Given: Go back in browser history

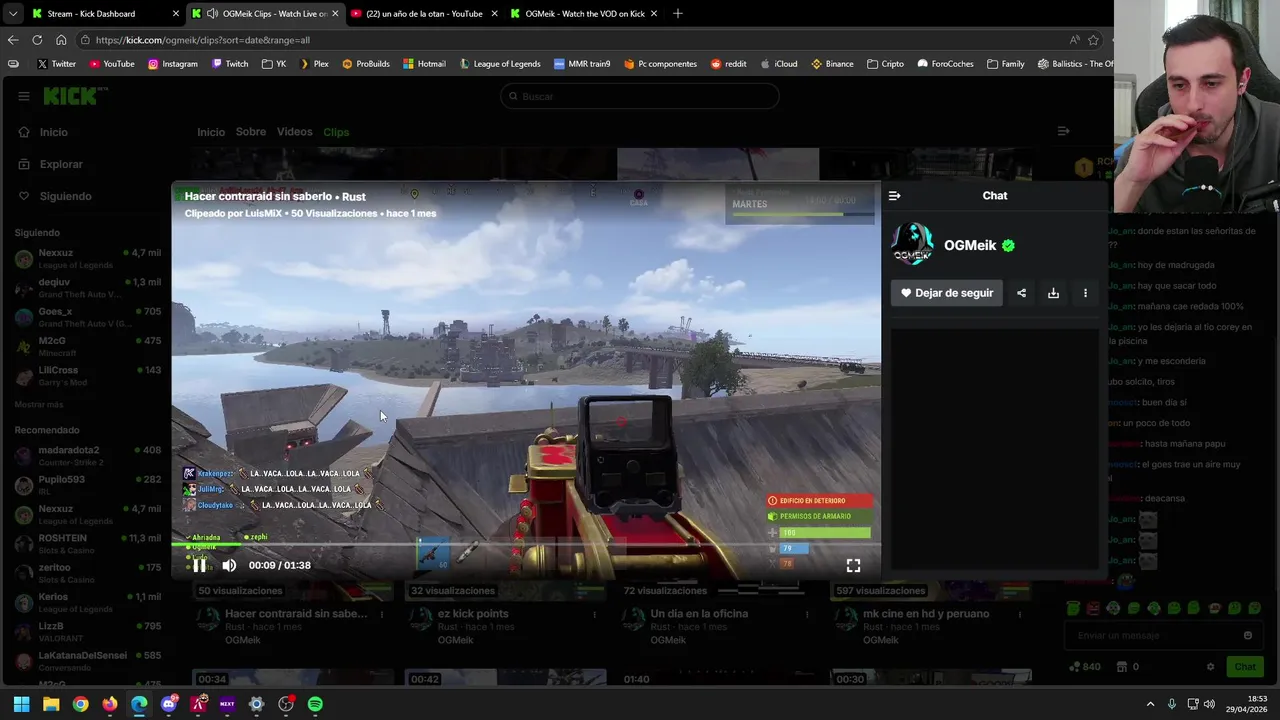Looking at the screenshot, I should pos(13,40).
